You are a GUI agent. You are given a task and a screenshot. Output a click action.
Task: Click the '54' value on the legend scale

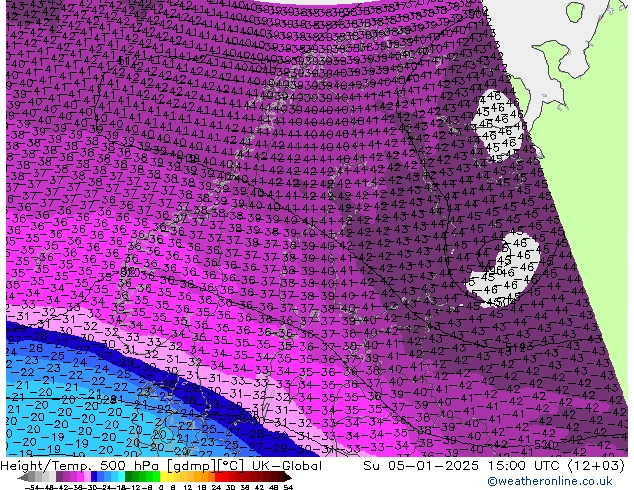287,487
